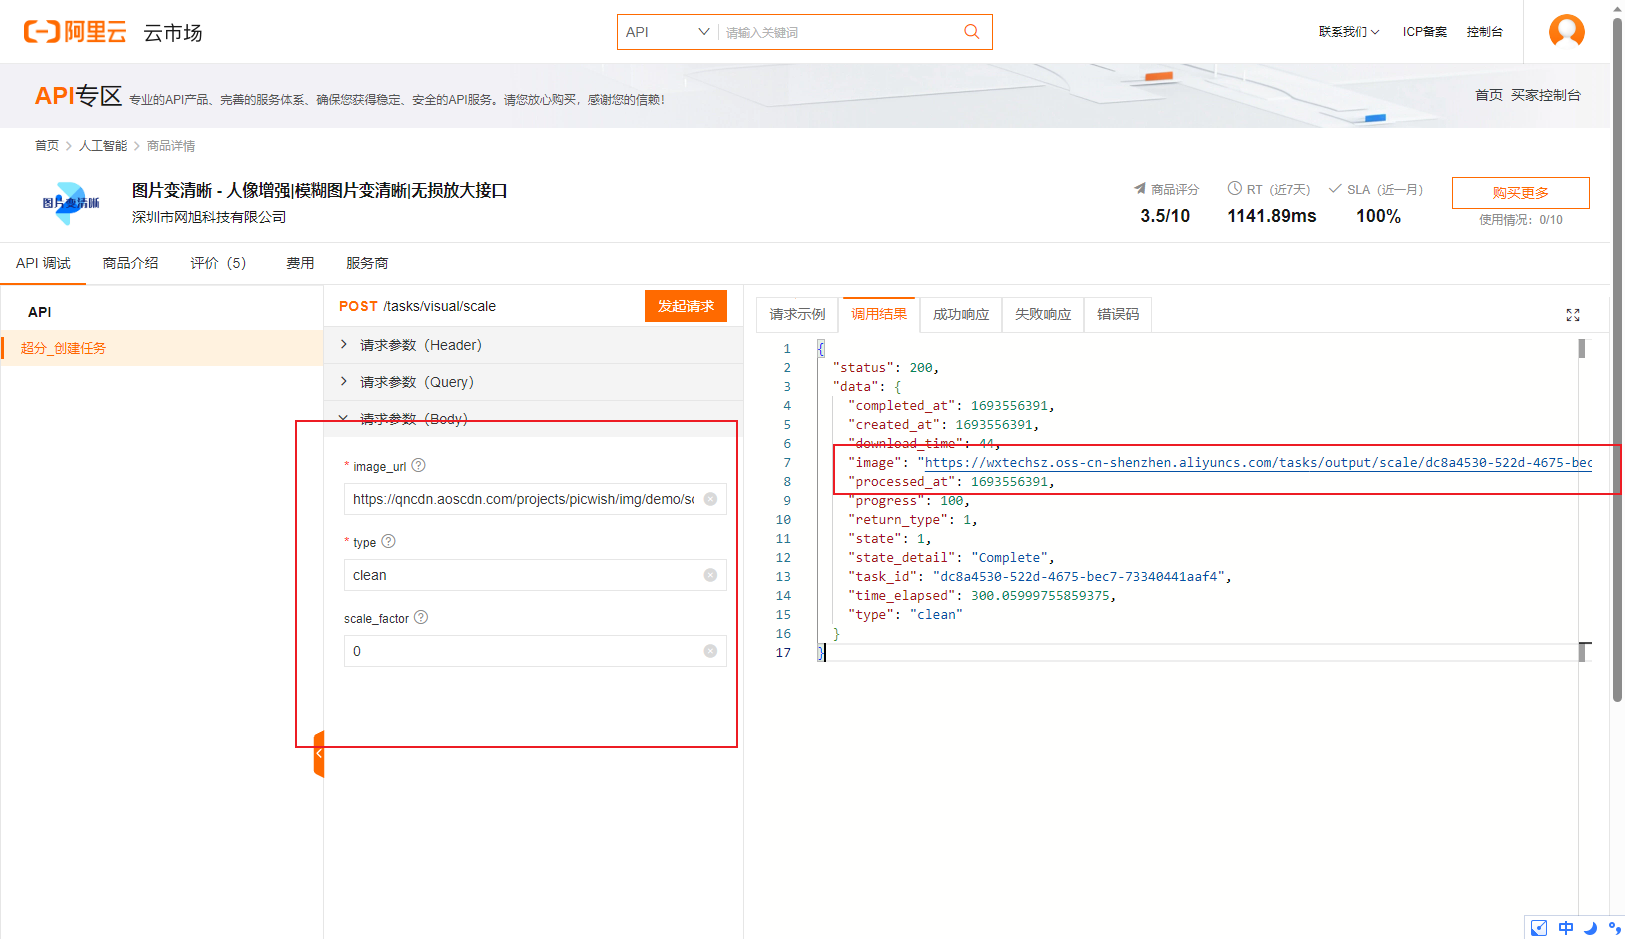Collapse the sidebar with the orange handle
The width and height of the screenshot is (1625, 939).
pos(319,754)
